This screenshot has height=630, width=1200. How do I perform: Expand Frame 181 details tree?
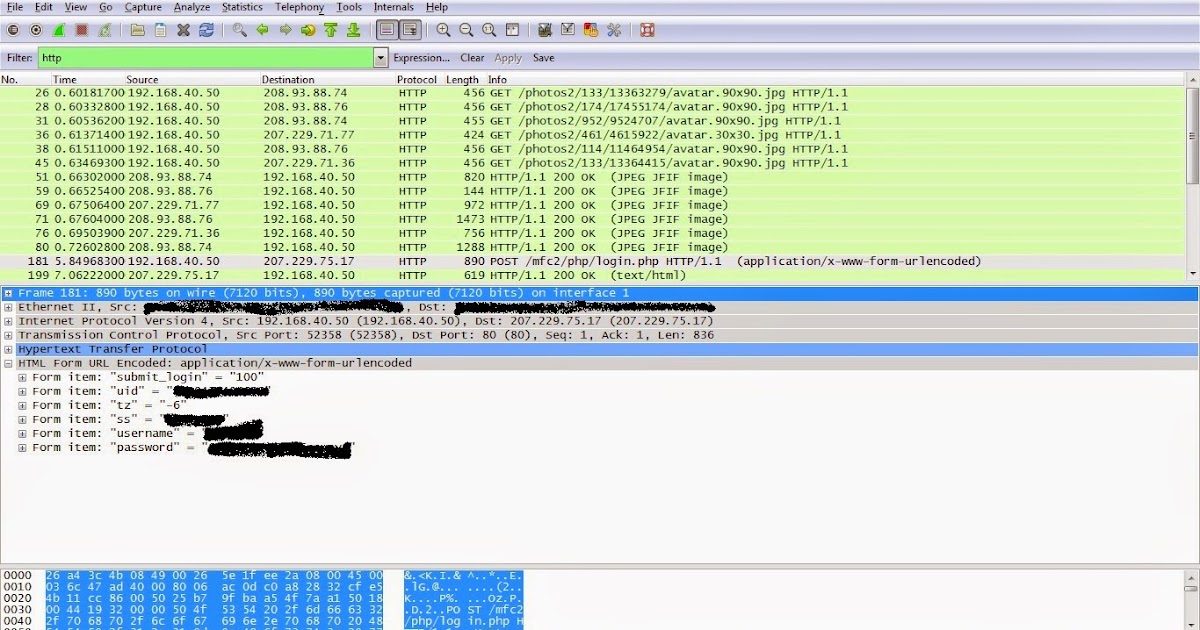coord(8,293)
